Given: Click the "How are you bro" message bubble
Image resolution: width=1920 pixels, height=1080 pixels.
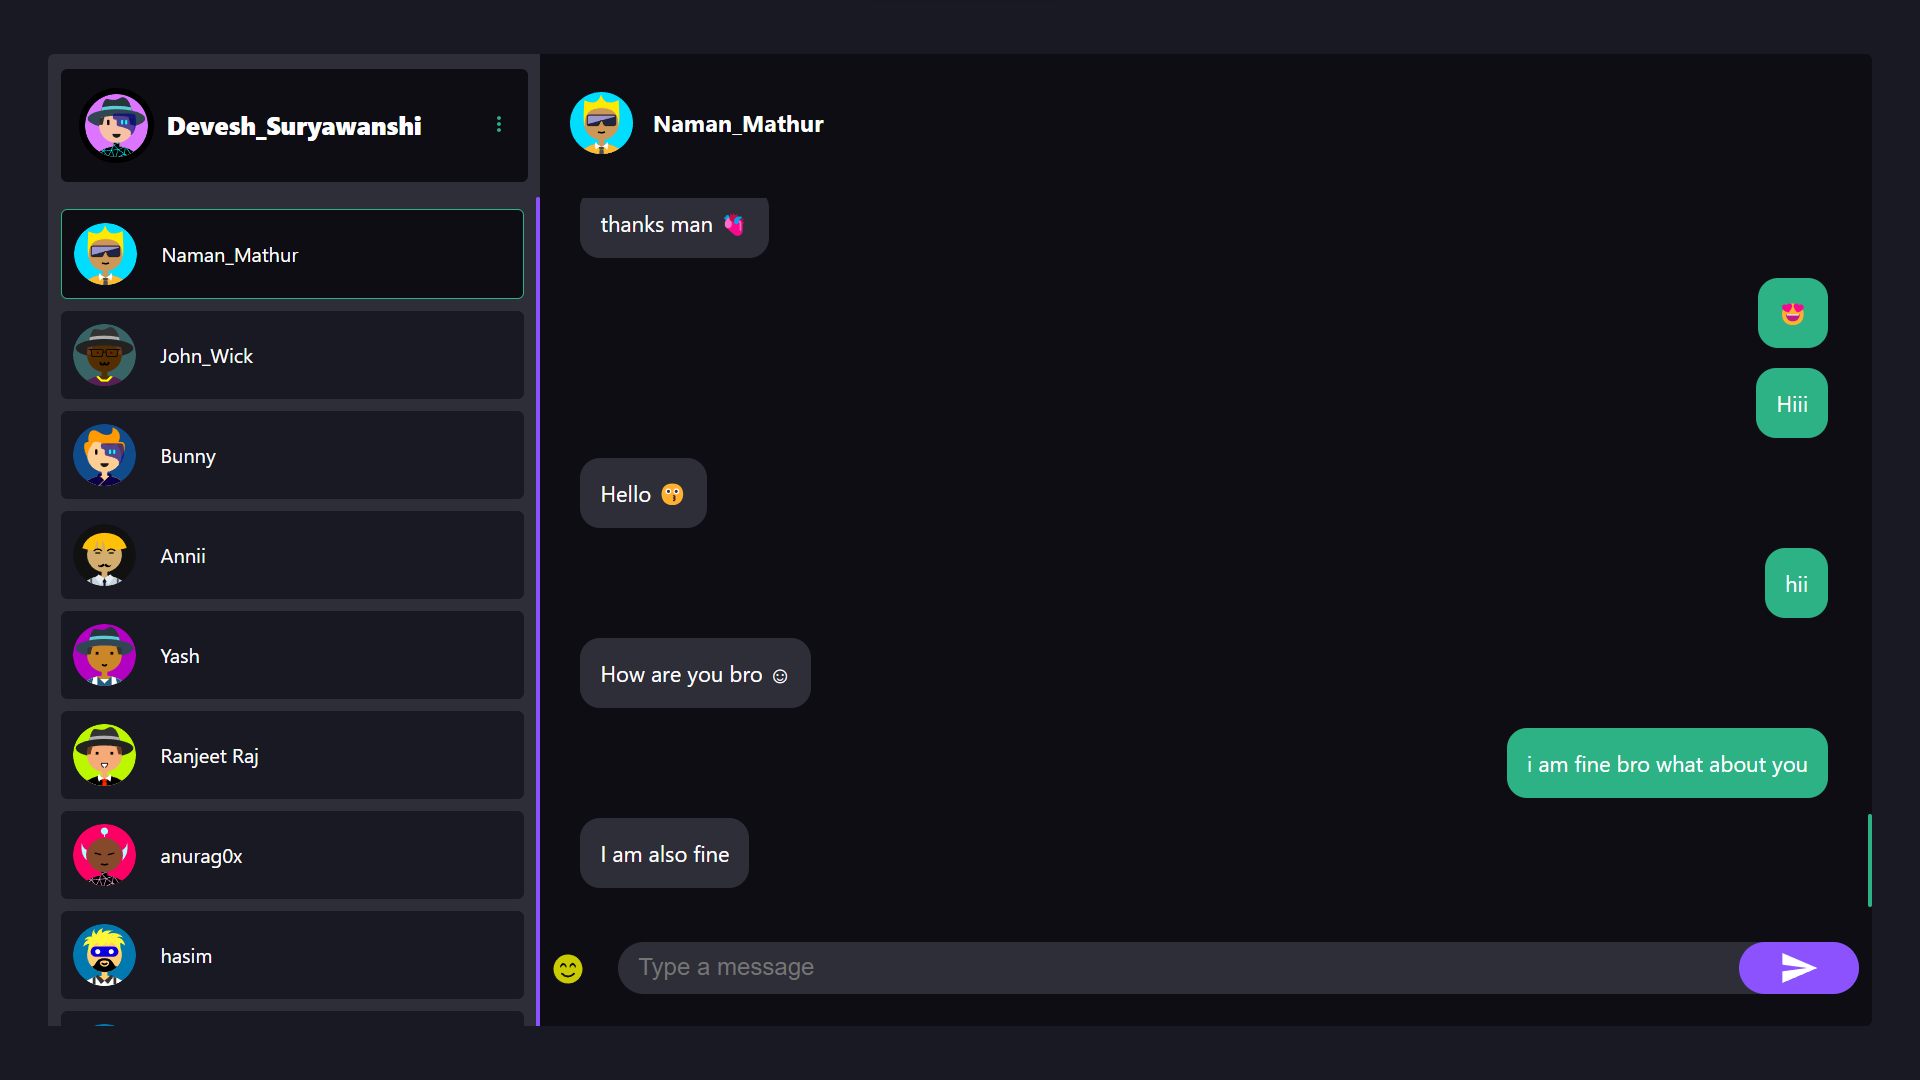Looking at the screenshot, I should 695,674.
